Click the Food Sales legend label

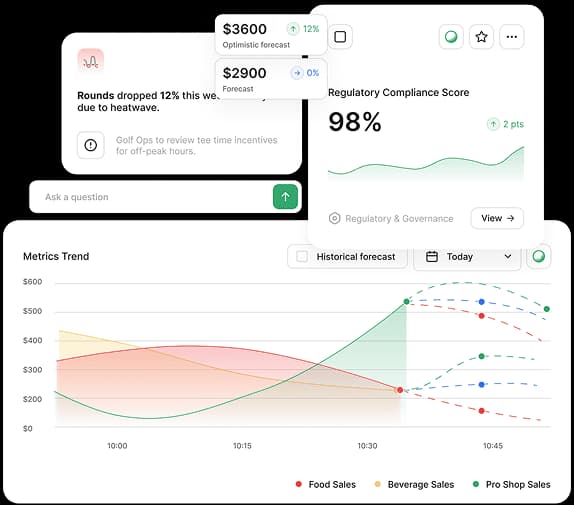click(332, 485)
